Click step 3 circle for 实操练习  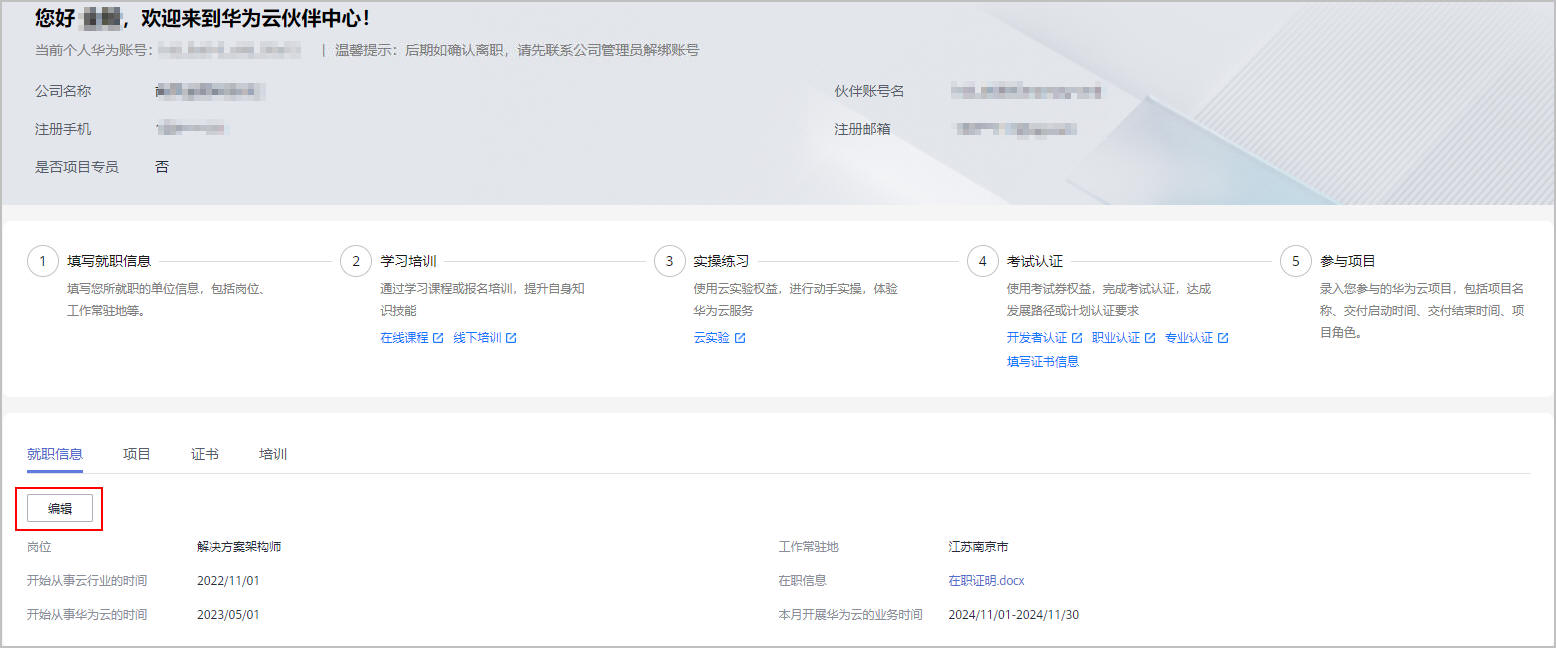pos(670,262)
